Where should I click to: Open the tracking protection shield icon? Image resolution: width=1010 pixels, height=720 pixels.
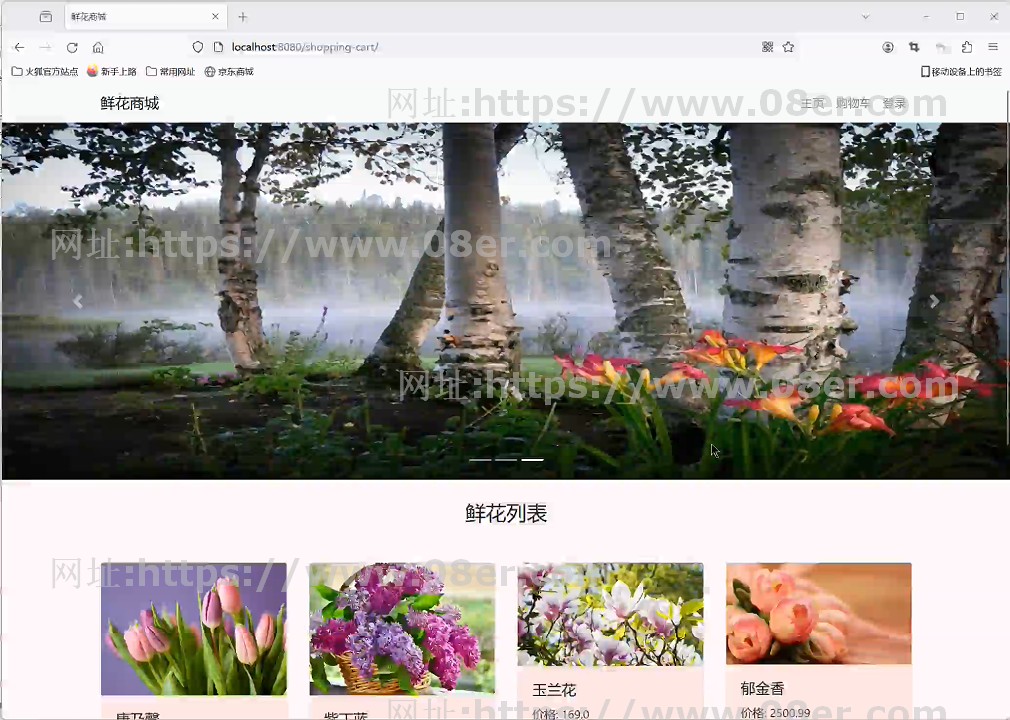(198, 47)
